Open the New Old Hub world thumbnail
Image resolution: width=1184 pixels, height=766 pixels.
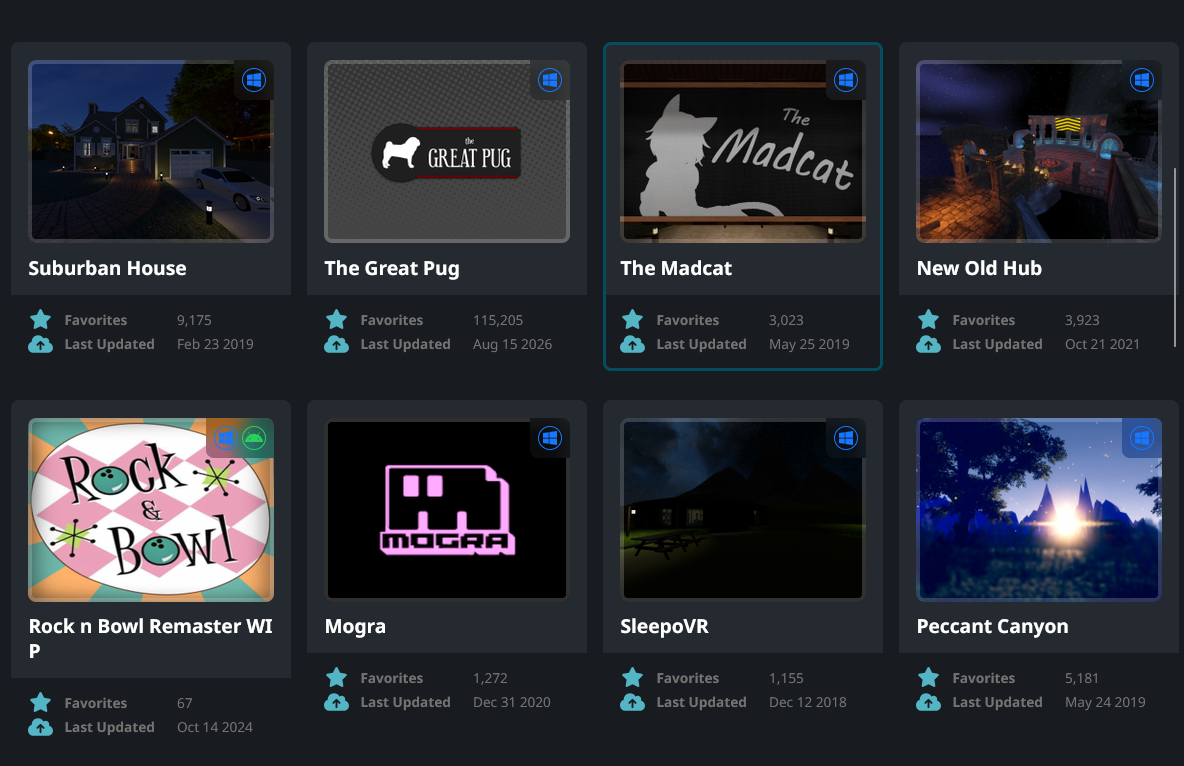(1039, 151)
